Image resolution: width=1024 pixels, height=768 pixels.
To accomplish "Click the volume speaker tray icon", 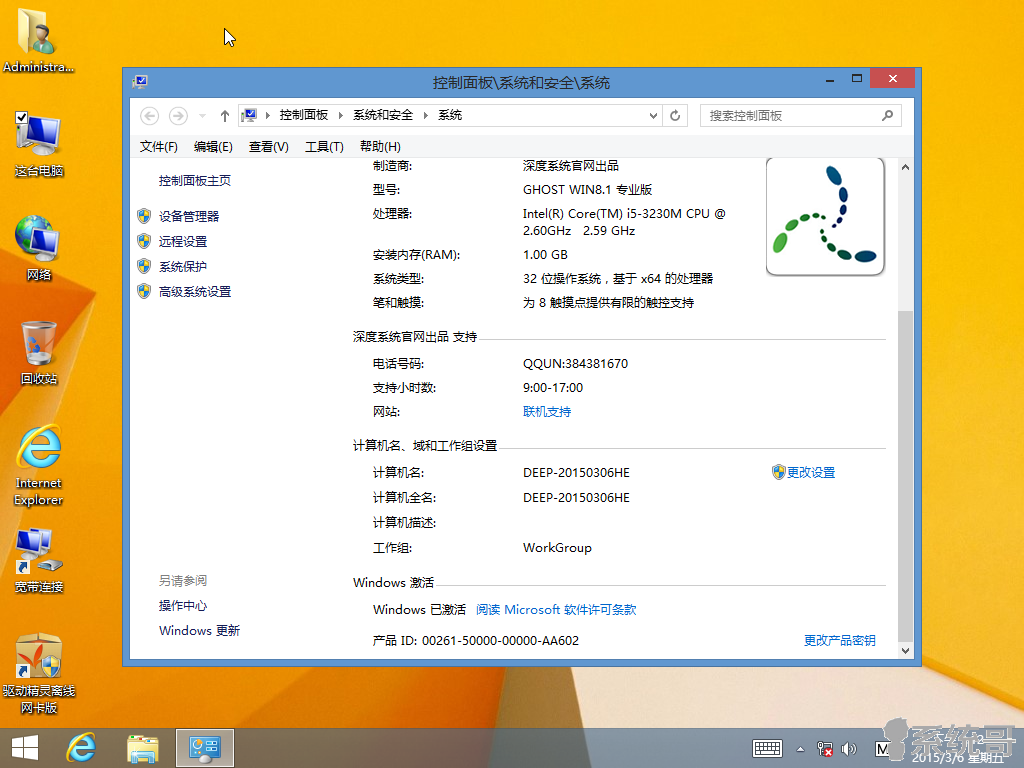I will (x=849, y=749).
